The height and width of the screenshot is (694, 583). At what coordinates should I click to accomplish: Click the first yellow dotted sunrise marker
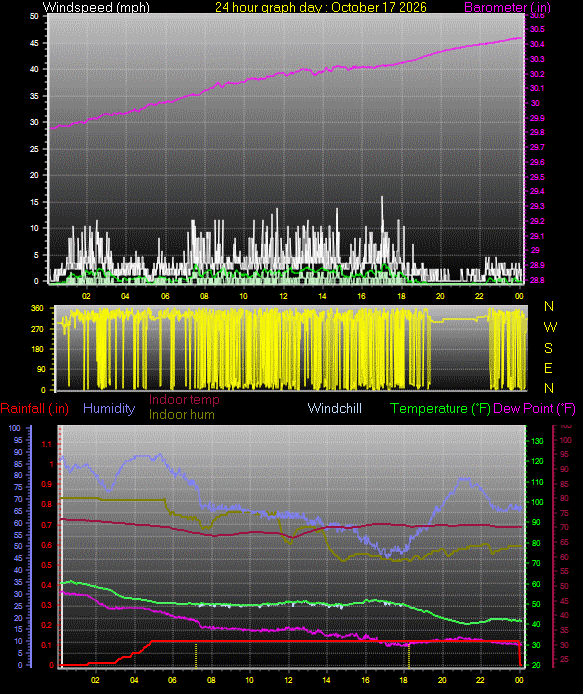coord(196,655)
